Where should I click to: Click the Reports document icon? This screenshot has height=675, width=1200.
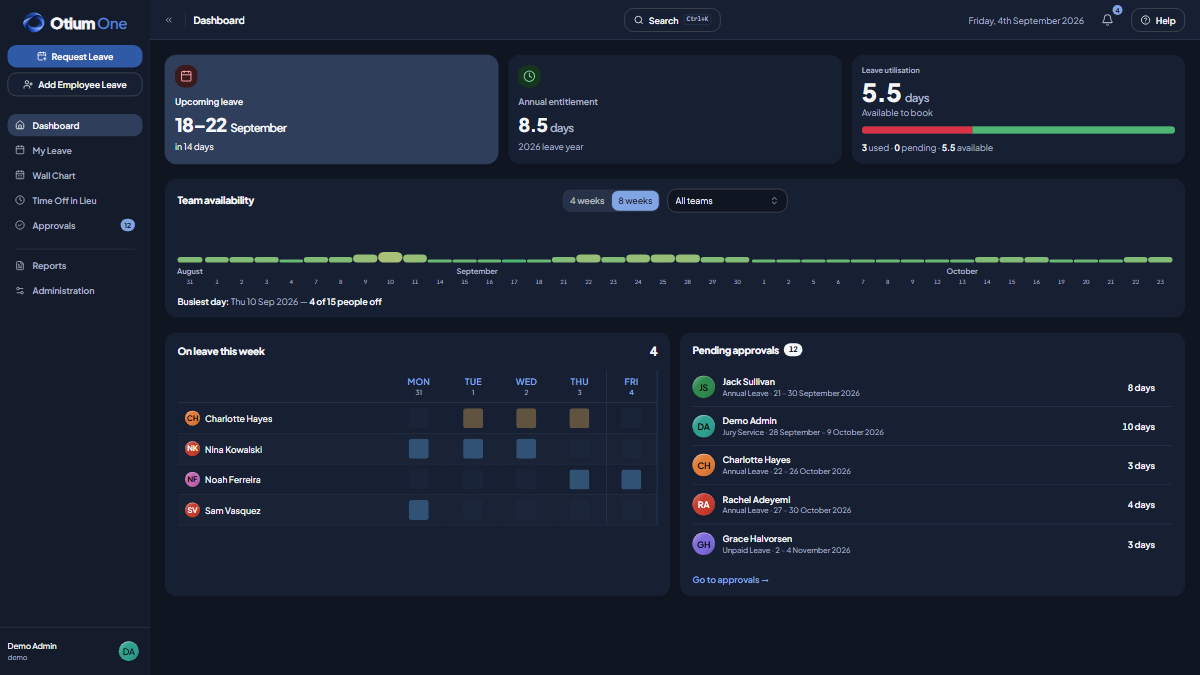click(20, 266)
